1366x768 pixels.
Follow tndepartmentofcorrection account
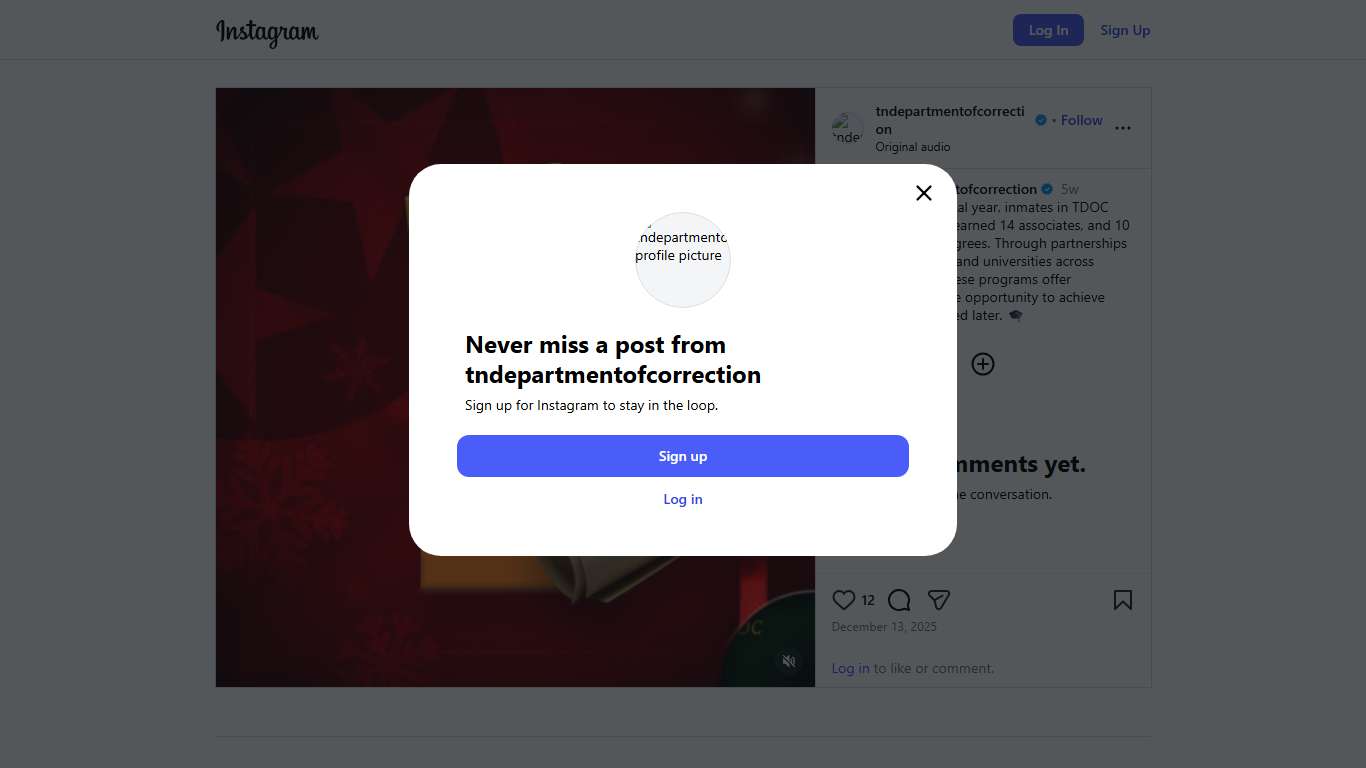pos(1081,120)
